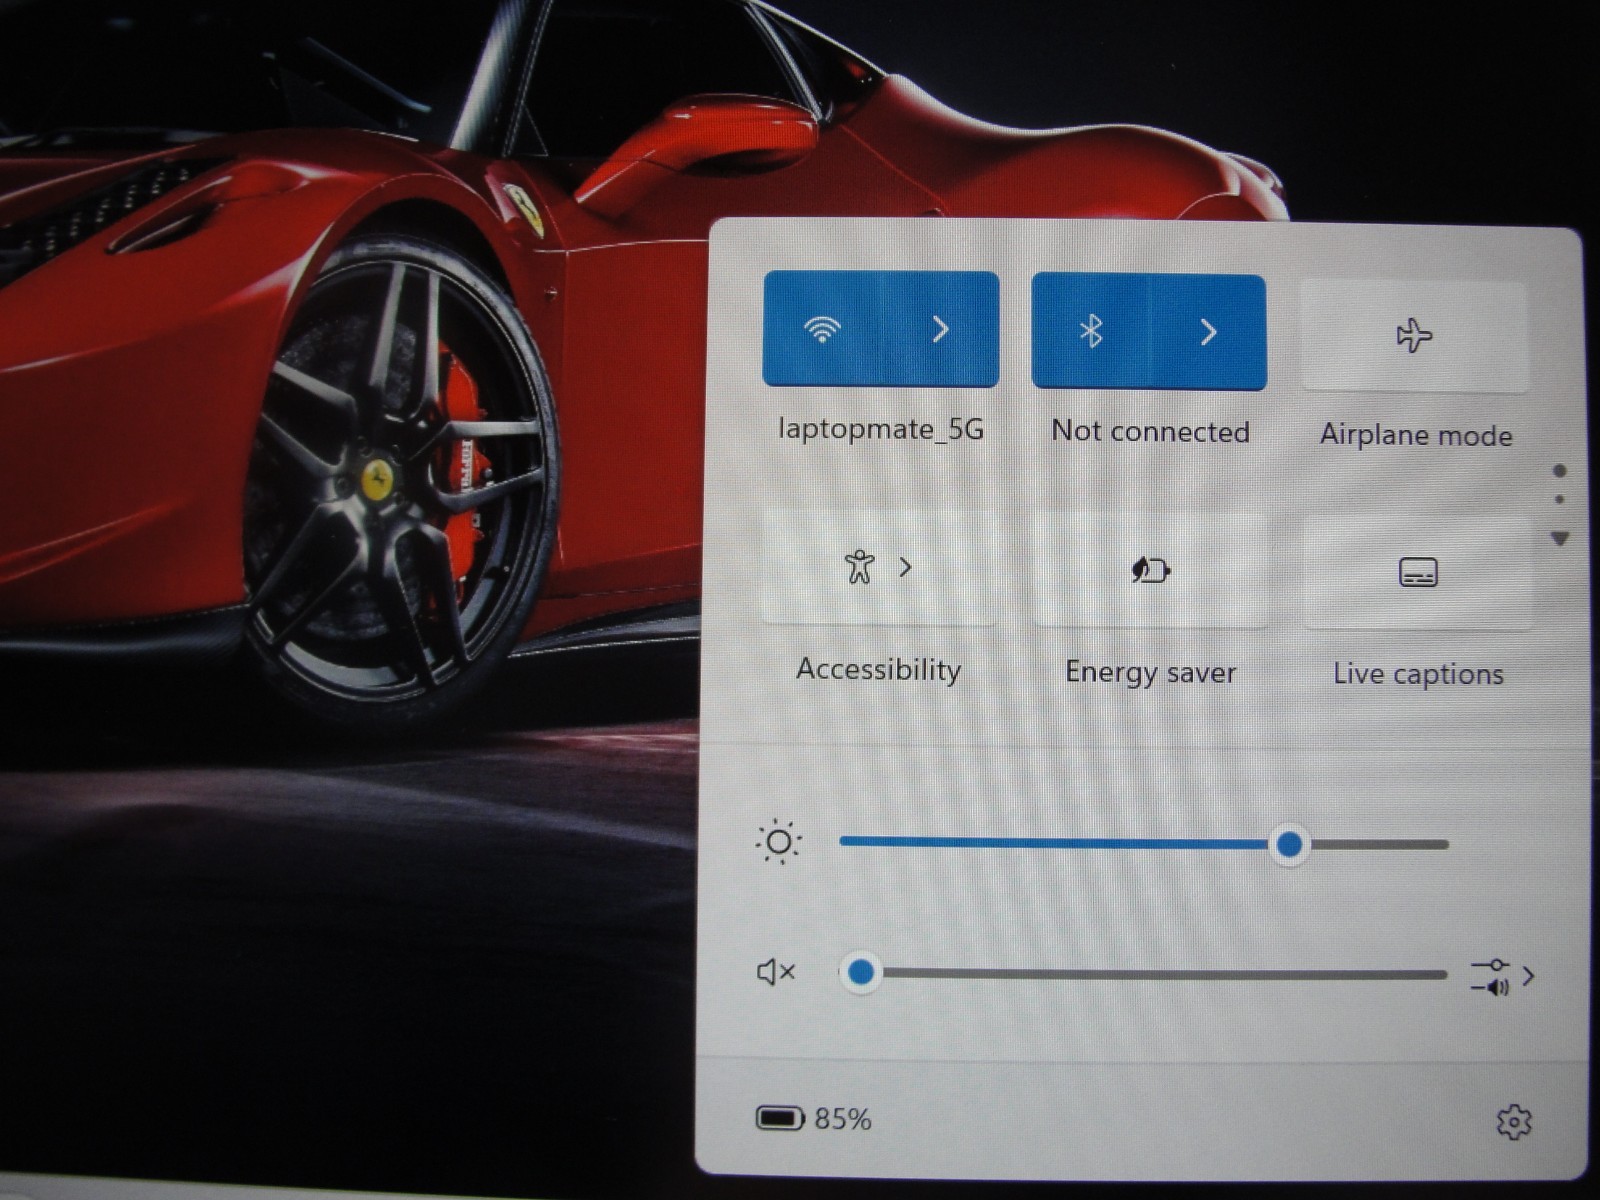Click the Live captions label
This screenshot has height=1200, width=1600.
tap(1418, 674)
